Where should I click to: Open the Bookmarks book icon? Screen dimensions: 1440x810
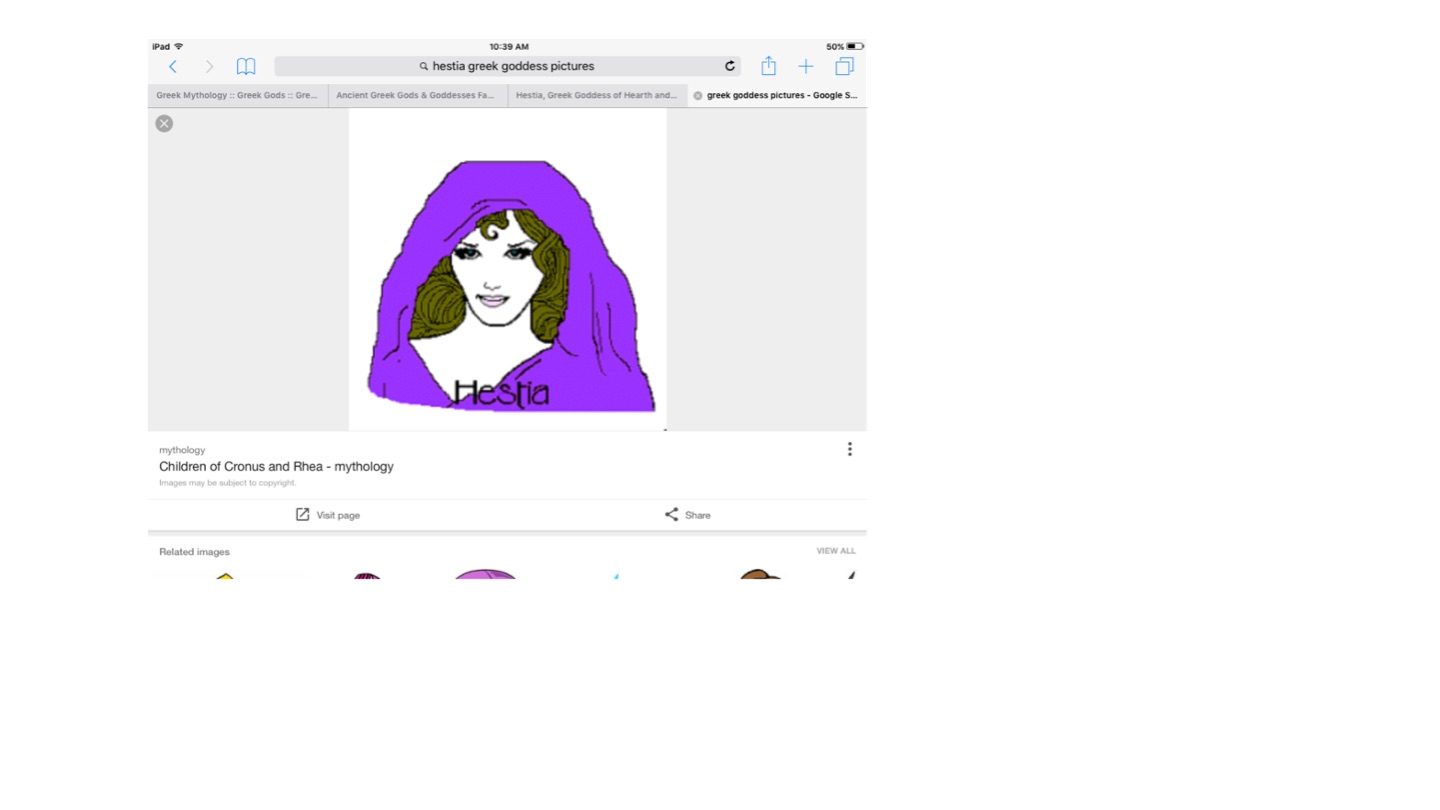pyautogui.click(x=246, y=66)
